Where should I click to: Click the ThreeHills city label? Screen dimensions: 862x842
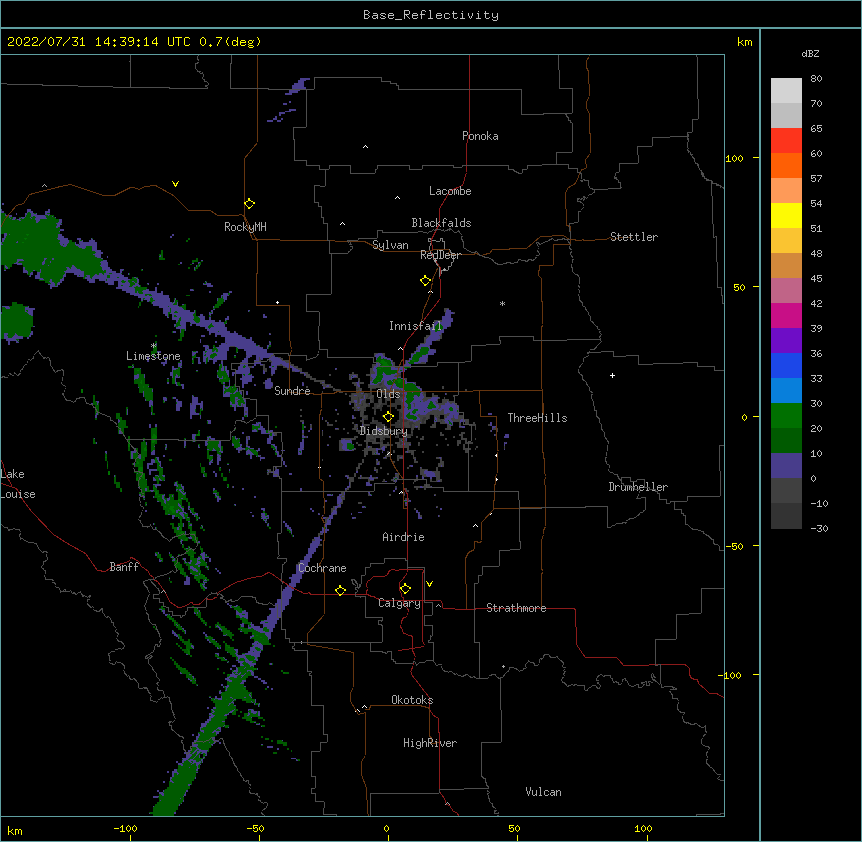coord(537,418)
